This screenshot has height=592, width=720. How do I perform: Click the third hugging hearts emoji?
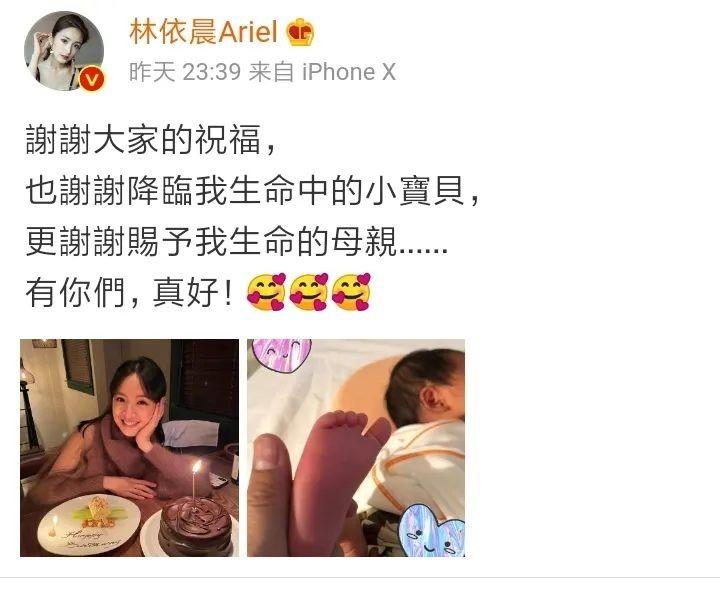[351, 293]
